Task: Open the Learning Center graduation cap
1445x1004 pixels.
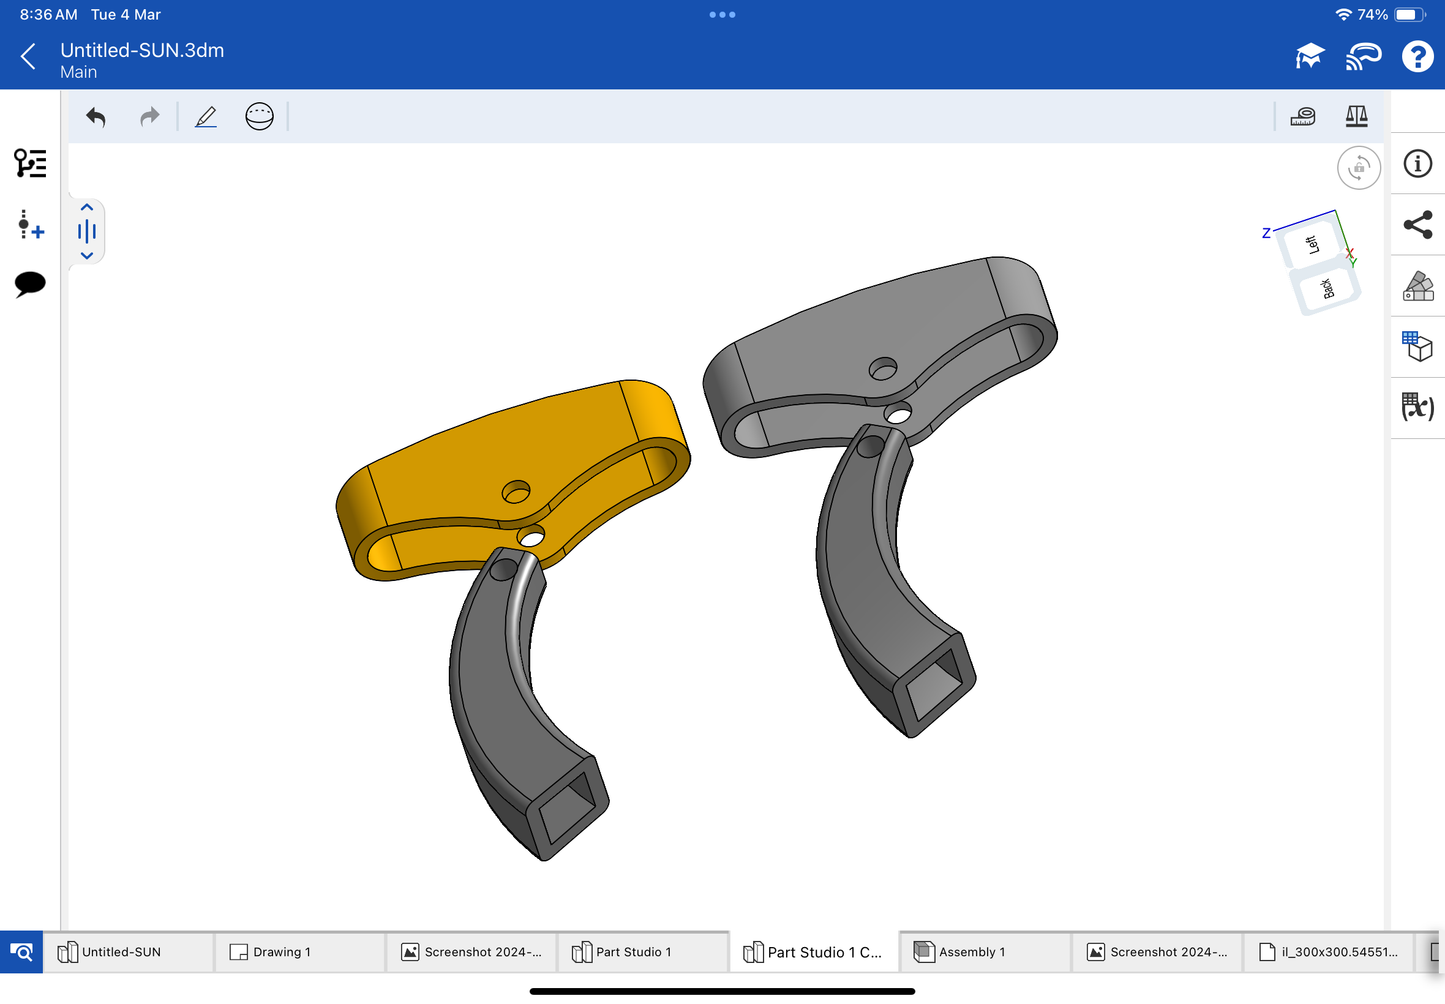Action: [x=1309, y=57]
